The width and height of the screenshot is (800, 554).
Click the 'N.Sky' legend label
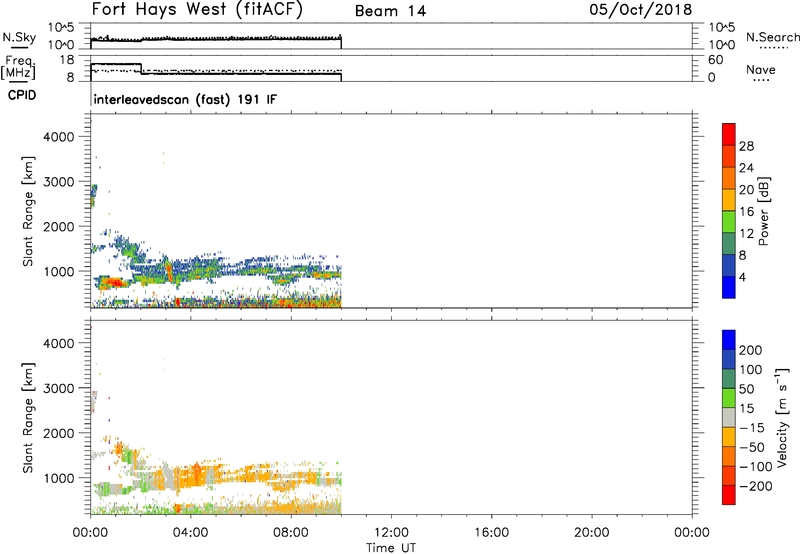[19, 37]
